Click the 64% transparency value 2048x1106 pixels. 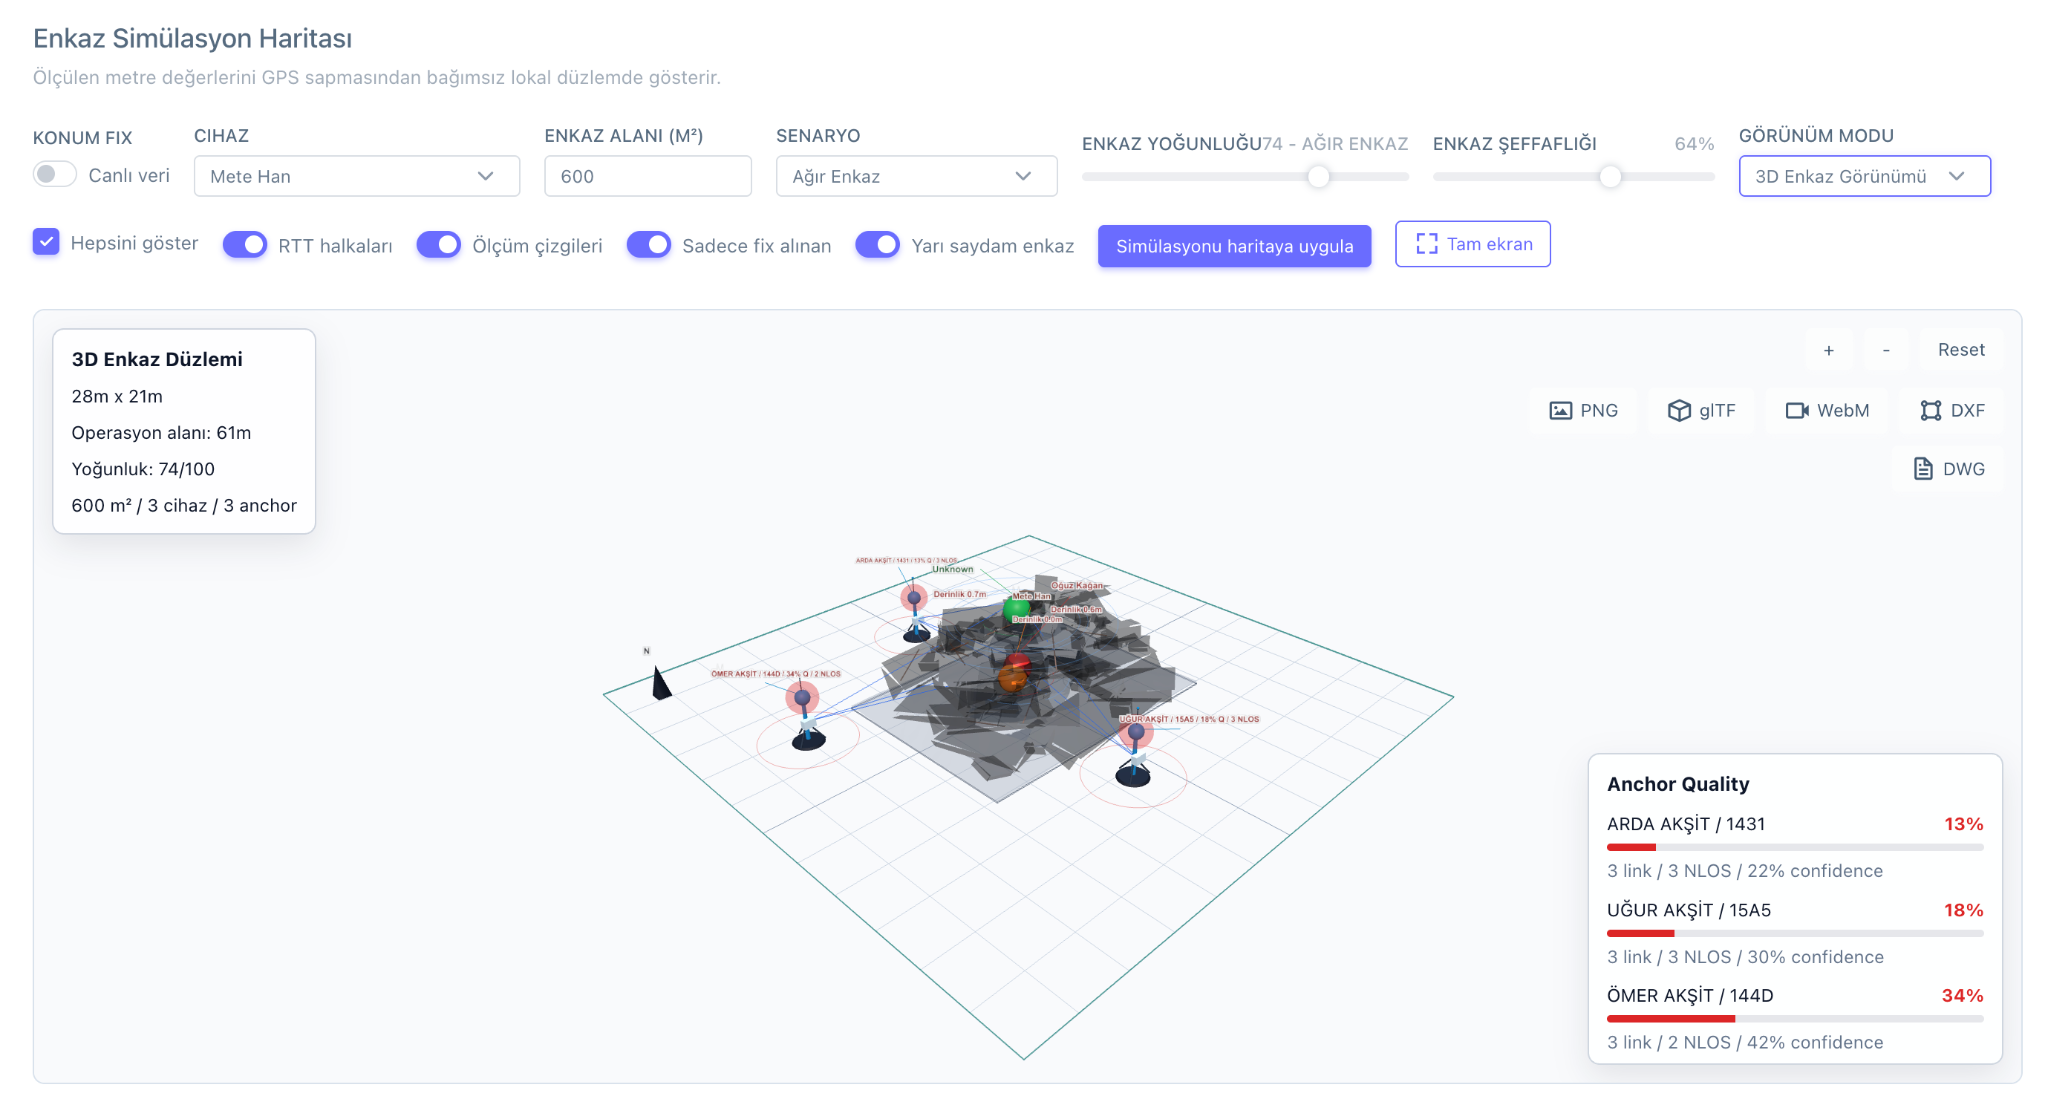[1694, 144]
